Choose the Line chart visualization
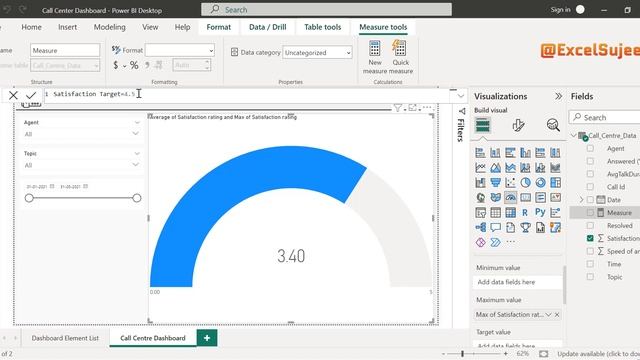Image resolution: width=640 pixels, height=360 pixels. 480,168
